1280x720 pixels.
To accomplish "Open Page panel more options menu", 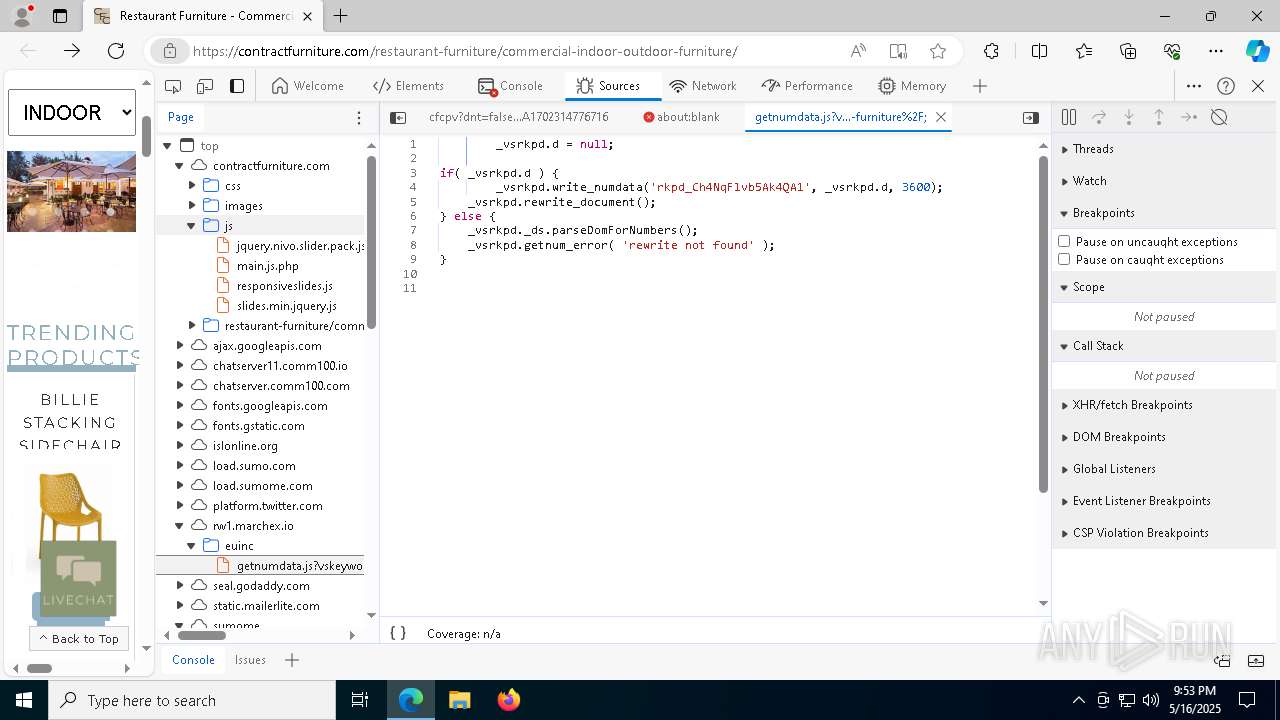I will [x=359, y=118].
